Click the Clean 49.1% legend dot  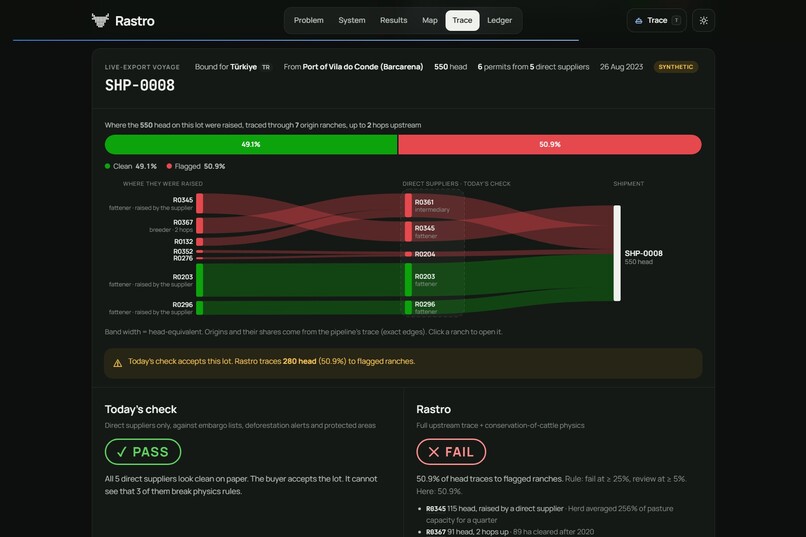[107, 166]
